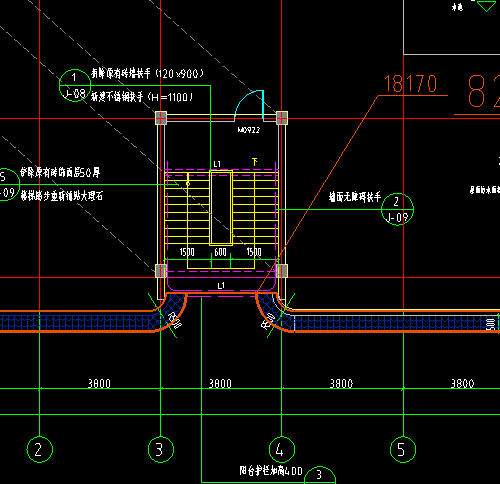Click the M0922 door label
The width and height of the screenshot is (500, 484).
249,130
